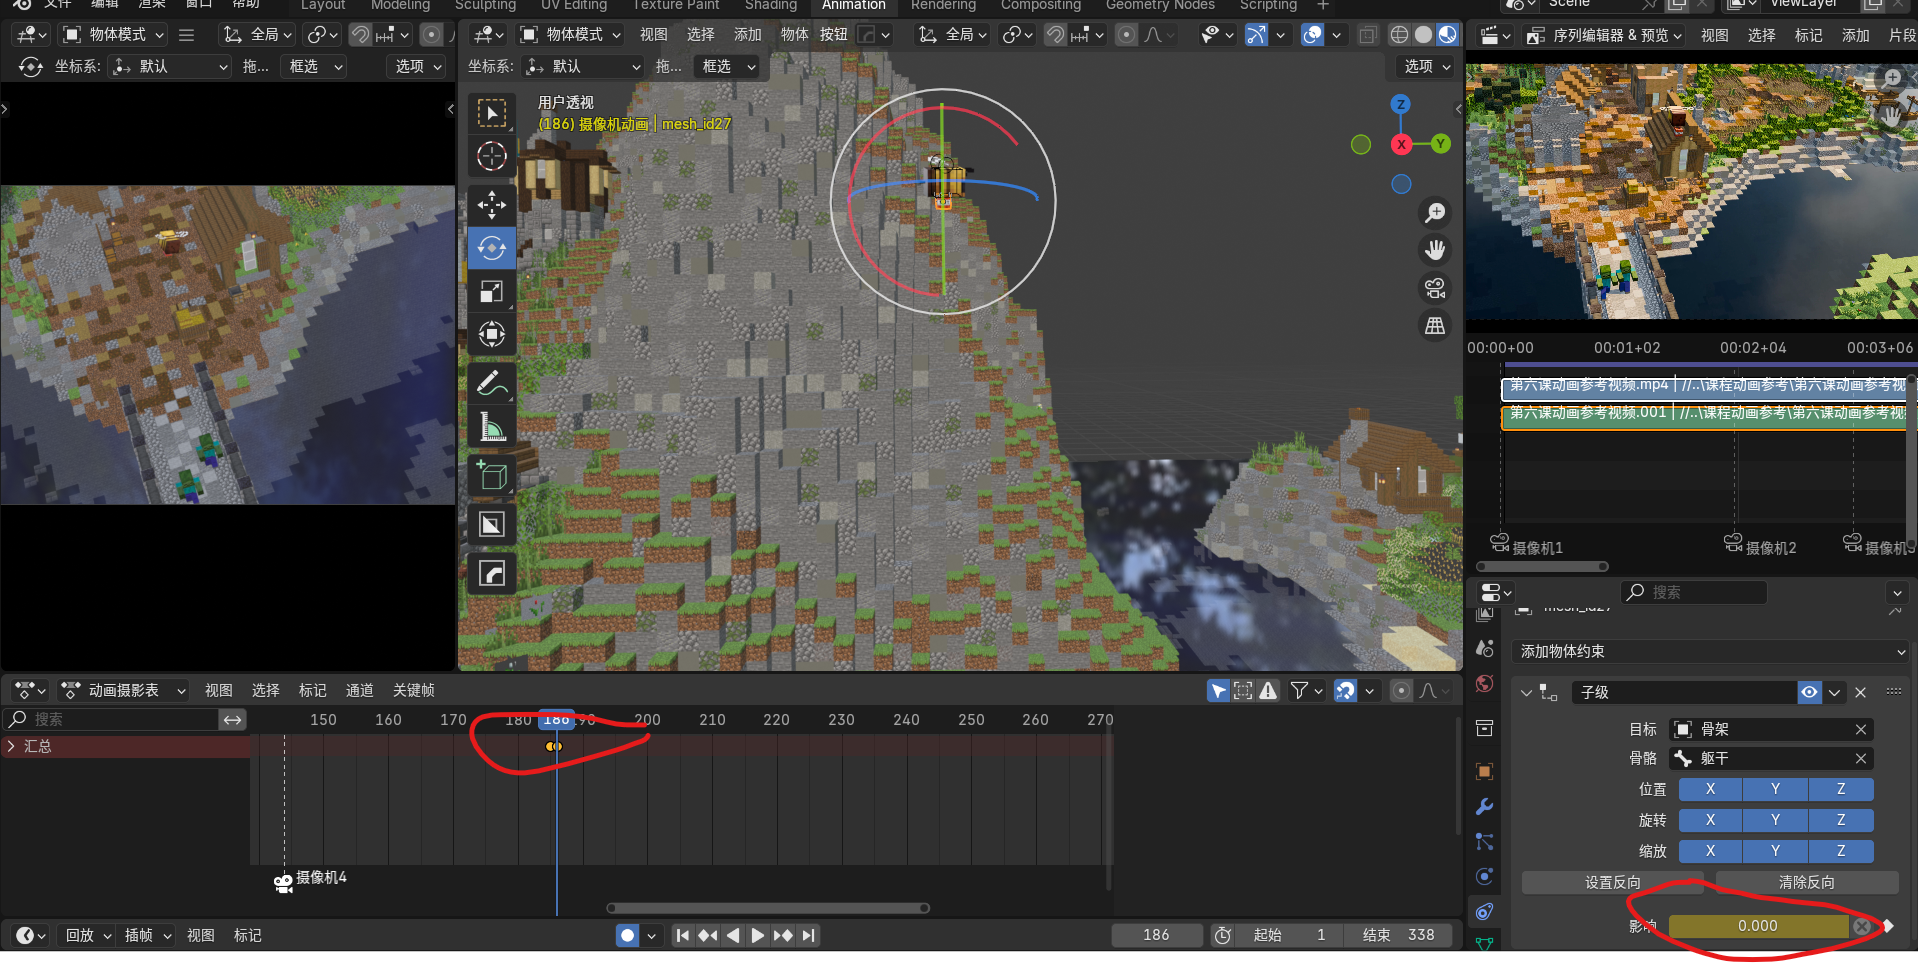The width and height of the screenshot is (1918, 963).
Task: Toggle auto keying record button
Action: 627,935
